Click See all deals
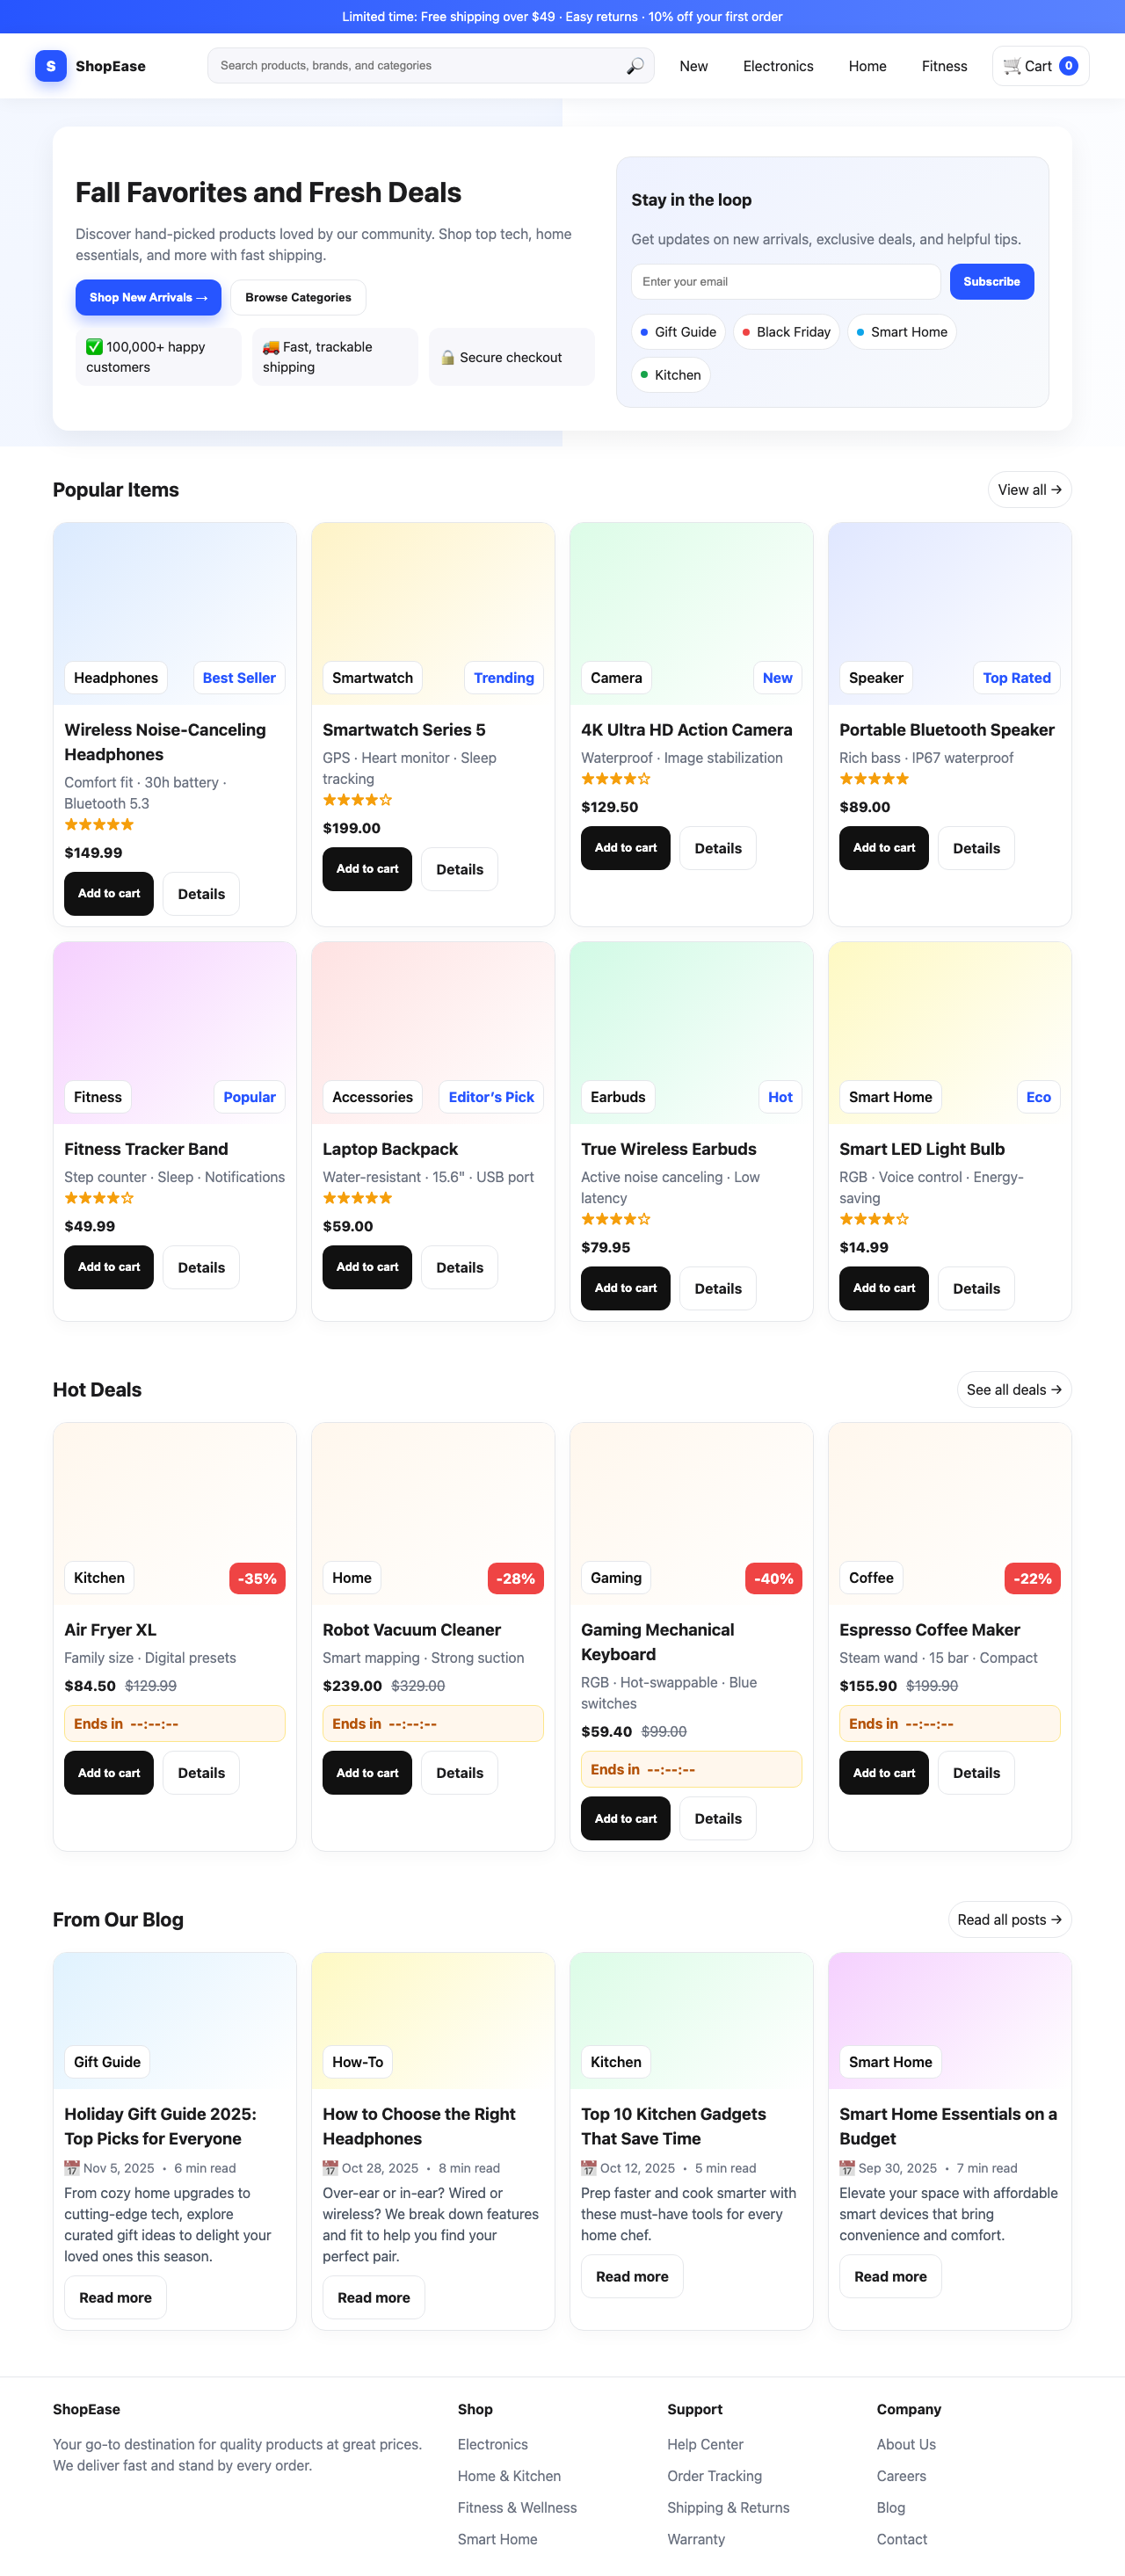The image size is (1125, 2576). point(1013,1389)
